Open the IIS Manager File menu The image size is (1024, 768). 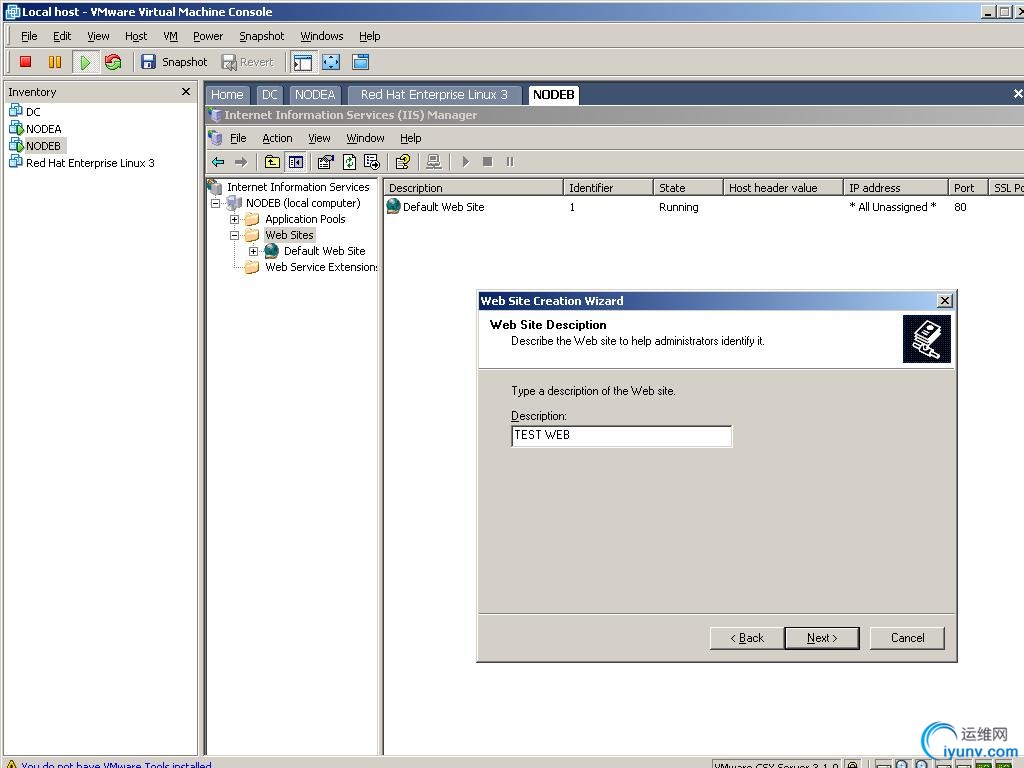[238, 138]
